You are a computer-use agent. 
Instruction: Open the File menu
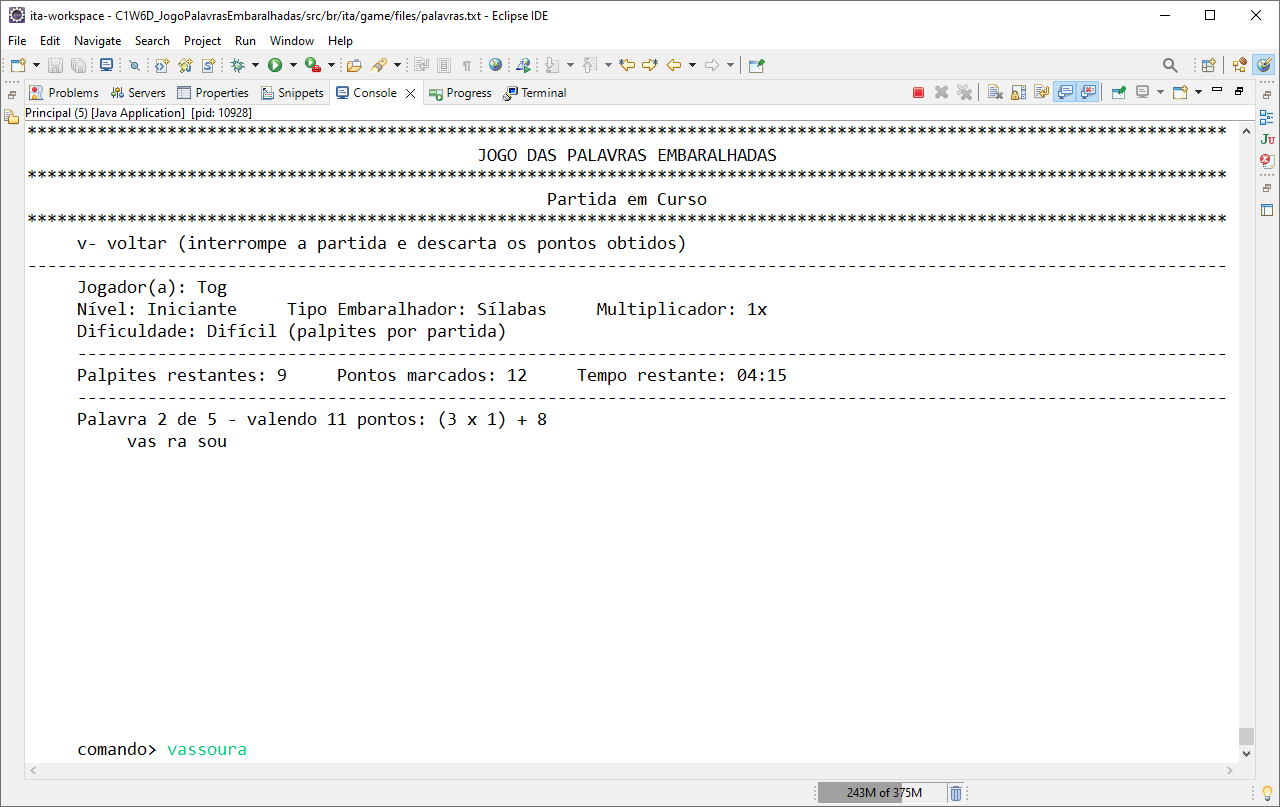pos(17,41)
